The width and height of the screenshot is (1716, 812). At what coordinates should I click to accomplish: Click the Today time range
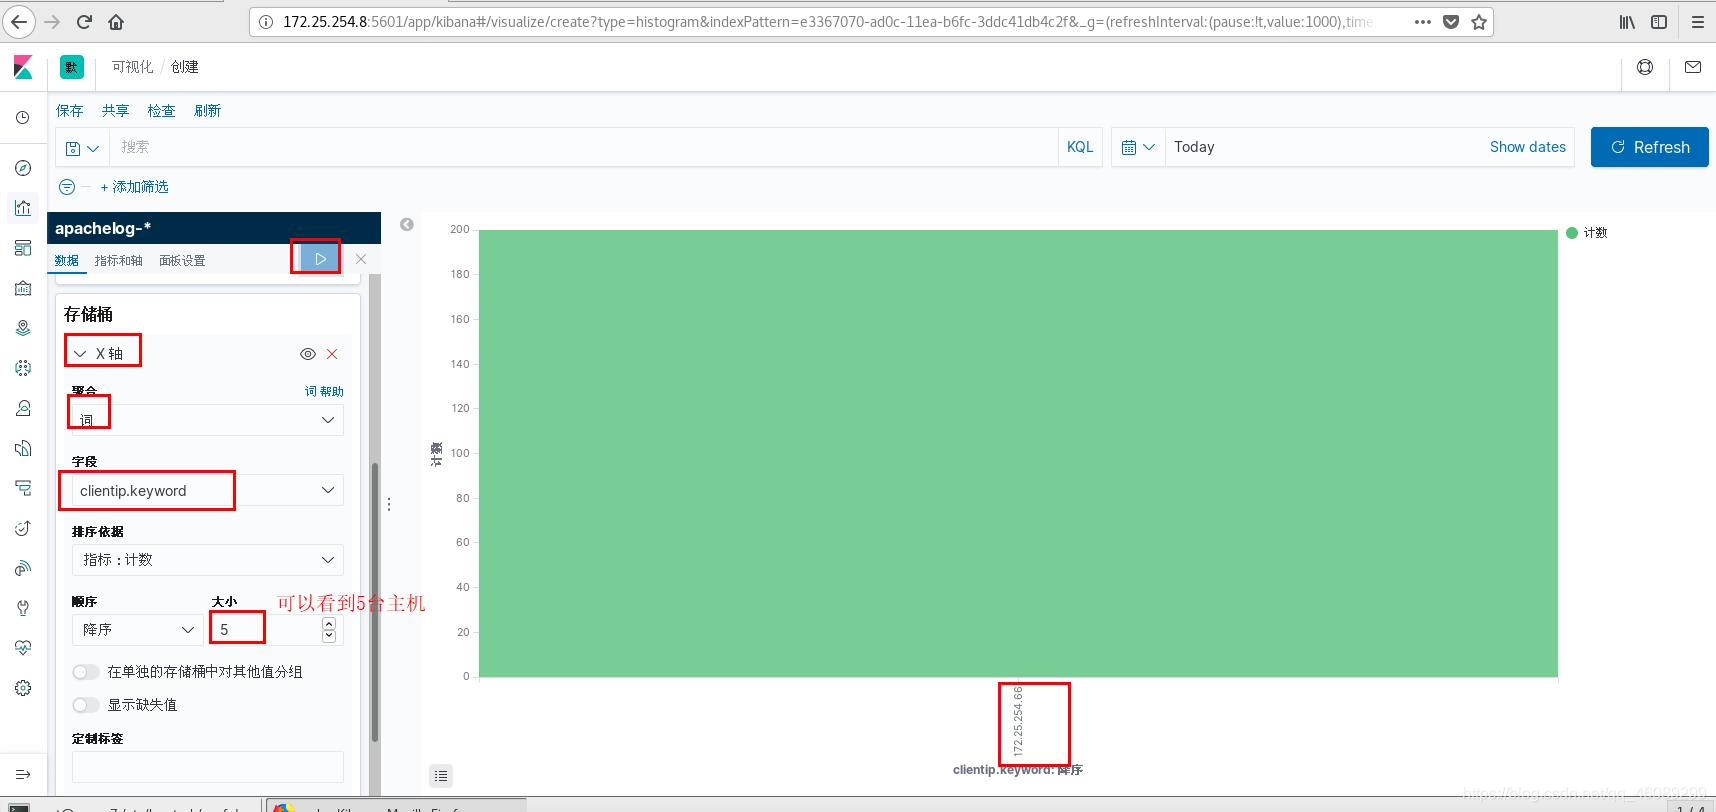click(x=1194, y=147)
